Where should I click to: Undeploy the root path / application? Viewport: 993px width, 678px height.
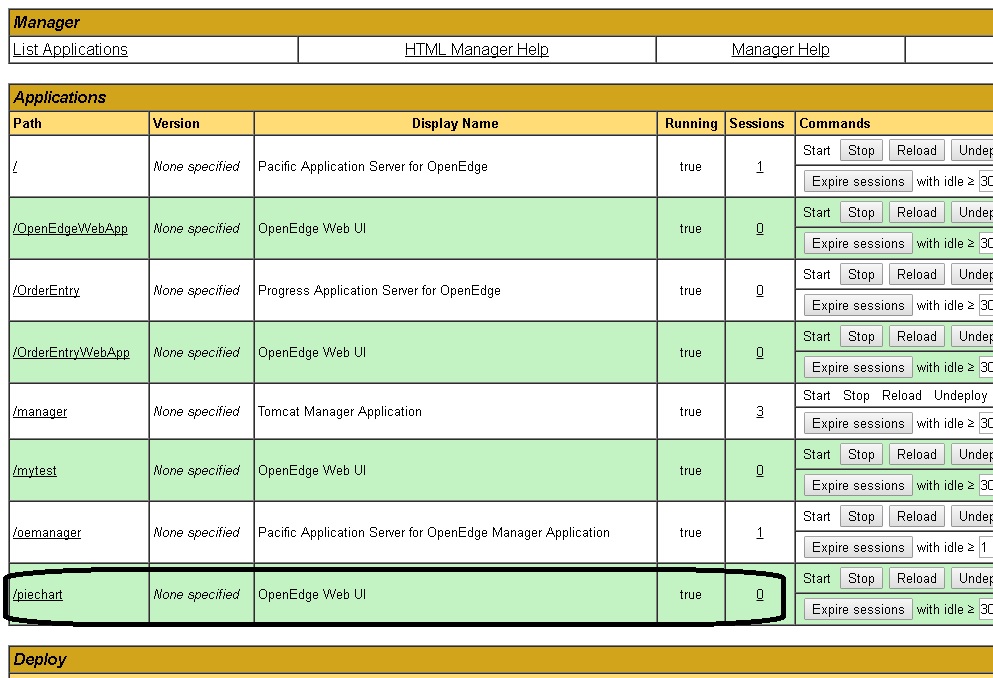click(x=972, y=151)
